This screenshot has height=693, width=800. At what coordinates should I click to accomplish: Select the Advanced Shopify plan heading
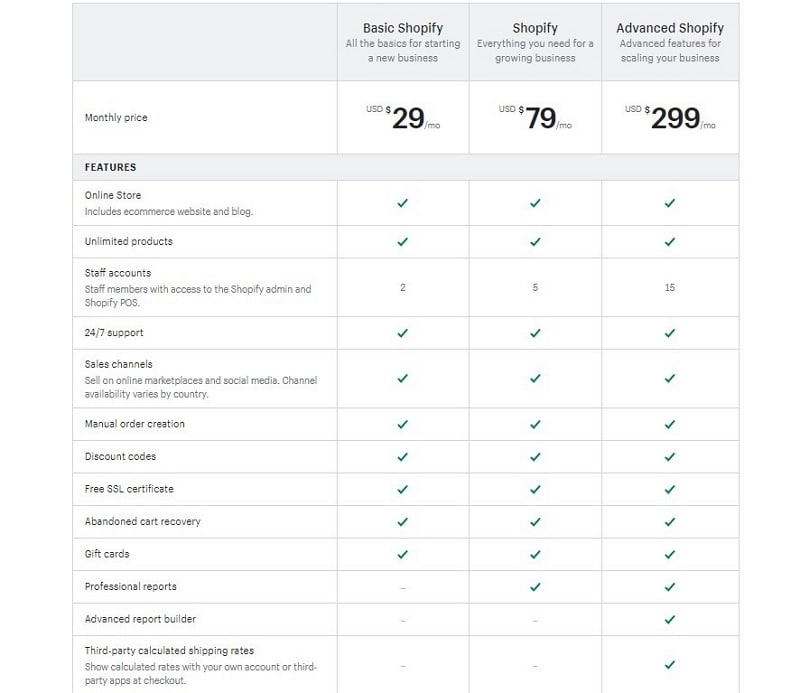[670, 28]
